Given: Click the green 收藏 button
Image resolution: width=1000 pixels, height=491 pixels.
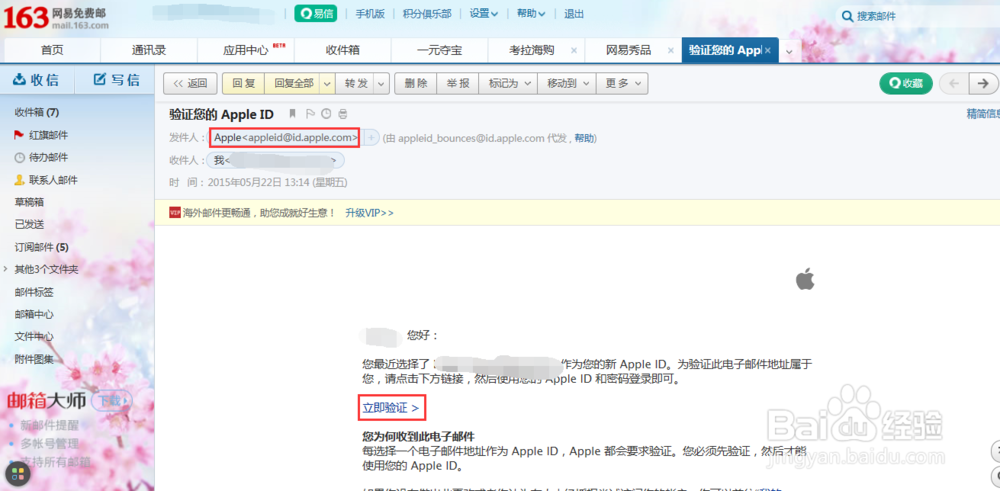Looking at the screenshot, I should tap(906, 83).
